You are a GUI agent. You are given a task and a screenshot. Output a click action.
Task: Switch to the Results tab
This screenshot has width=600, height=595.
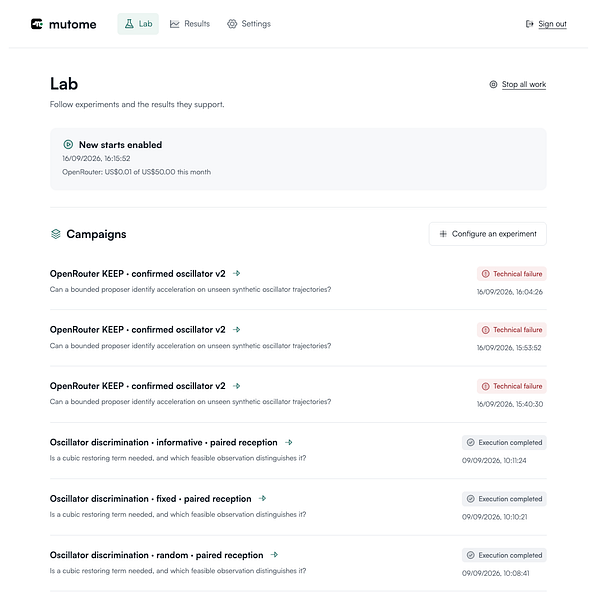[190, 24]
